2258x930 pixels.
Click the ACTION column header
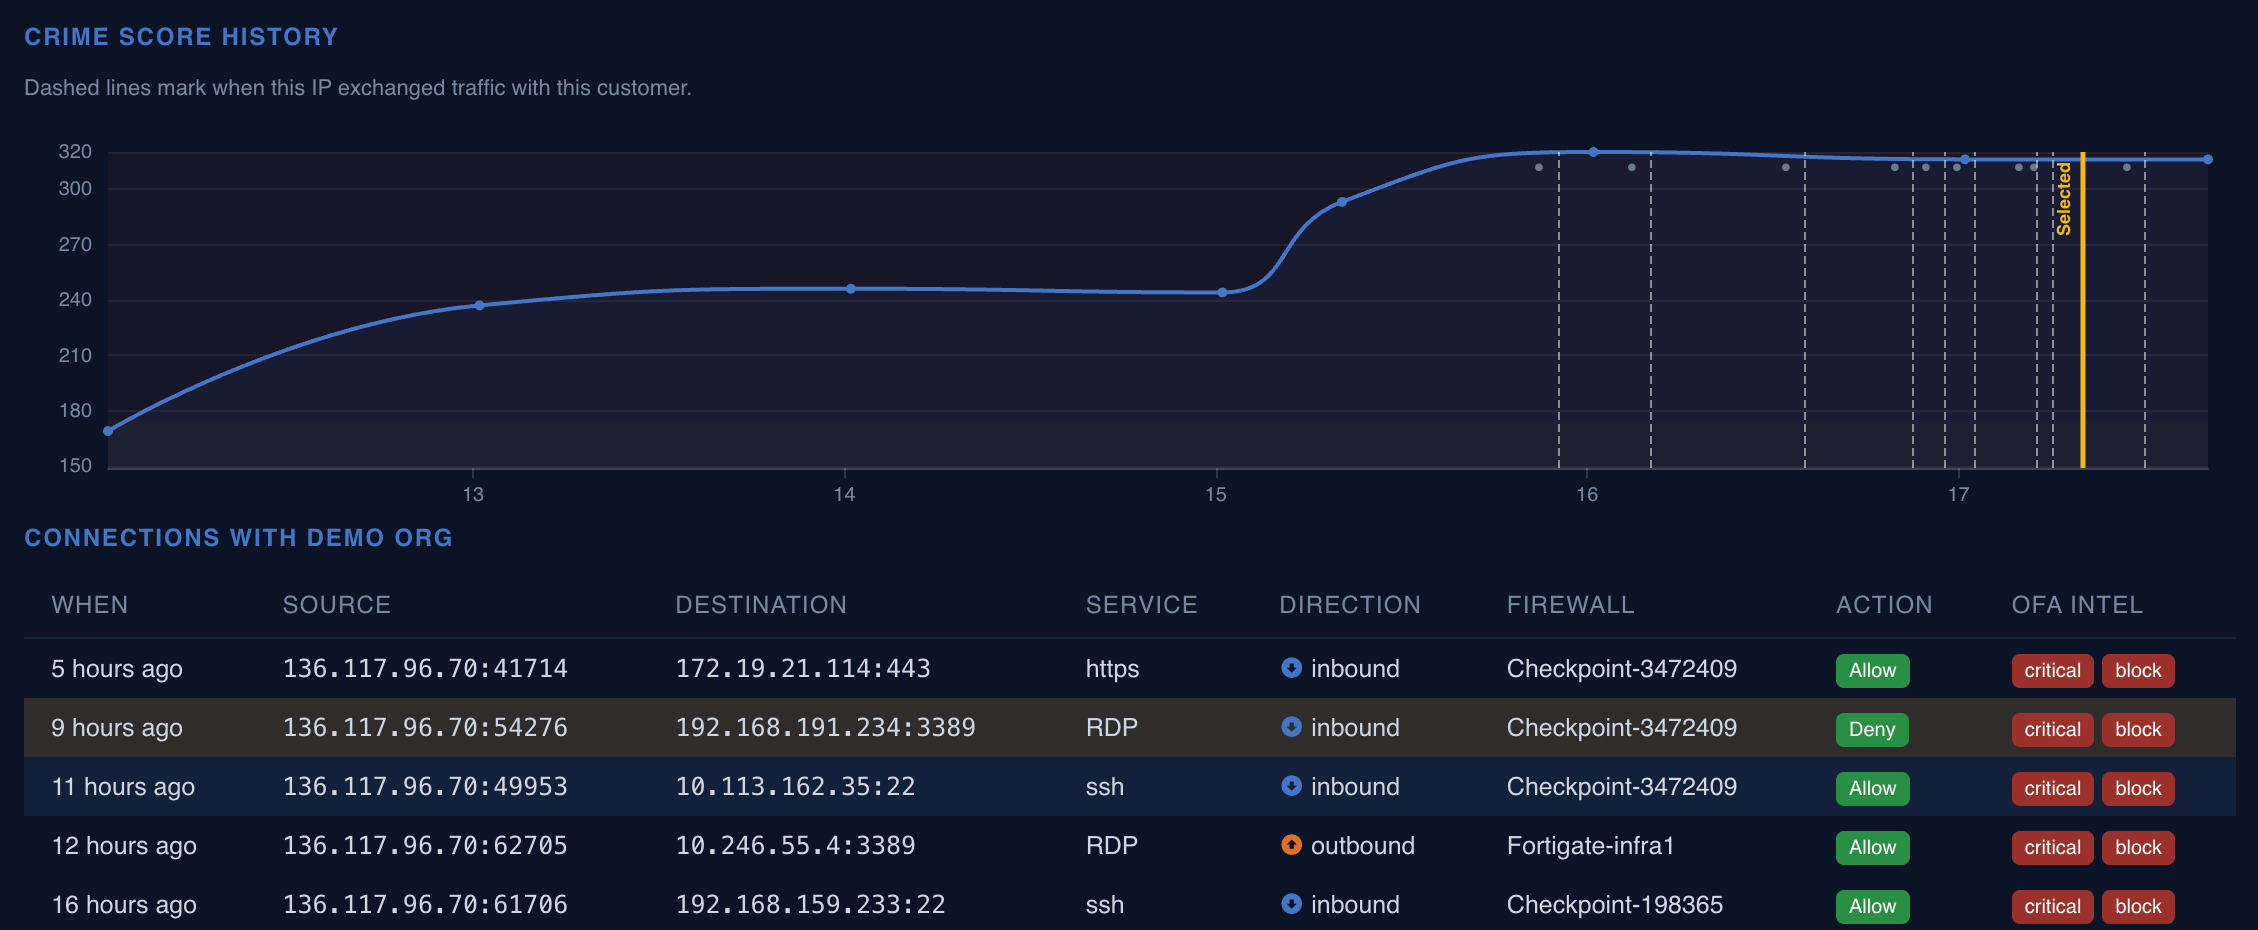click(x=1884, y=605)
